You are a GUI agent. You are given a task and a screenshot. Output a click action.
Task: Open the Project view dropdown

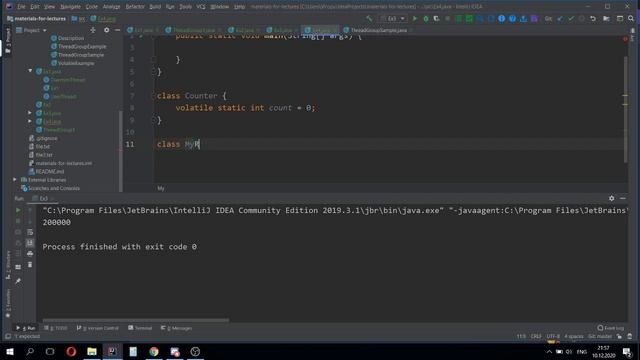click(31, 30)
